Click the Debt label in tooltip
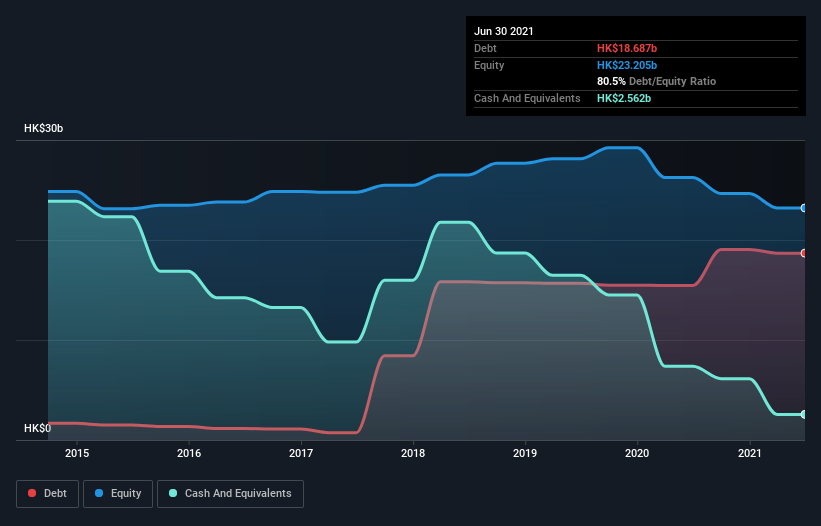This screenshot has width=821, height=526. click(x=485, y=48)
